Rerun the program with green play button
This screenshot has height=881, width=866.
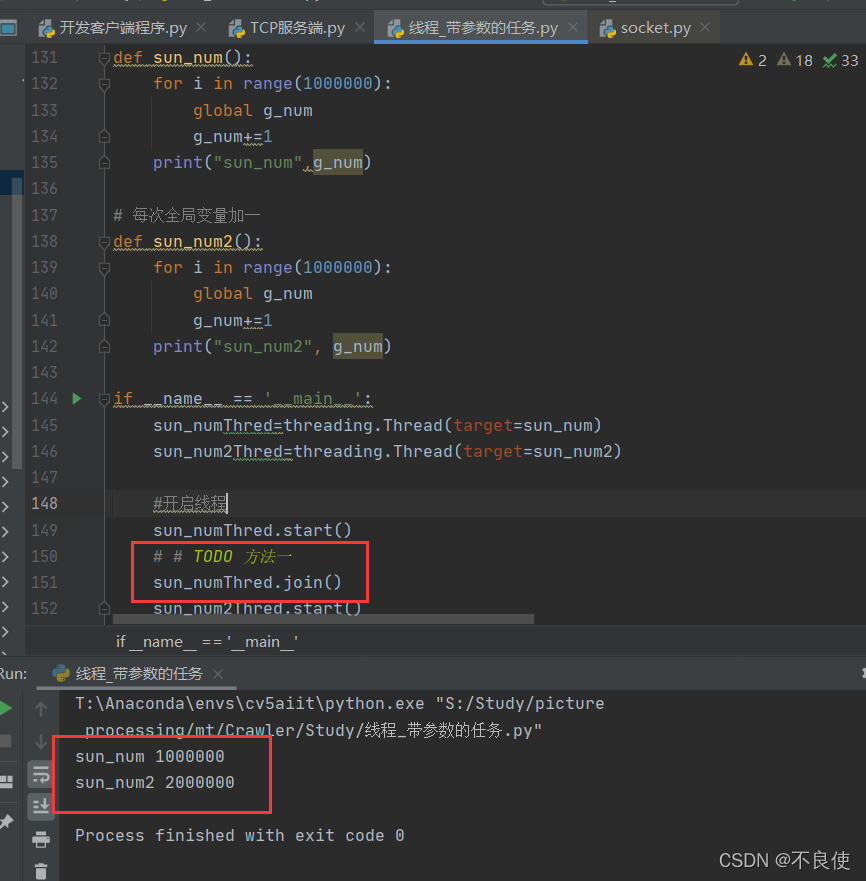[x=6, y=708]
